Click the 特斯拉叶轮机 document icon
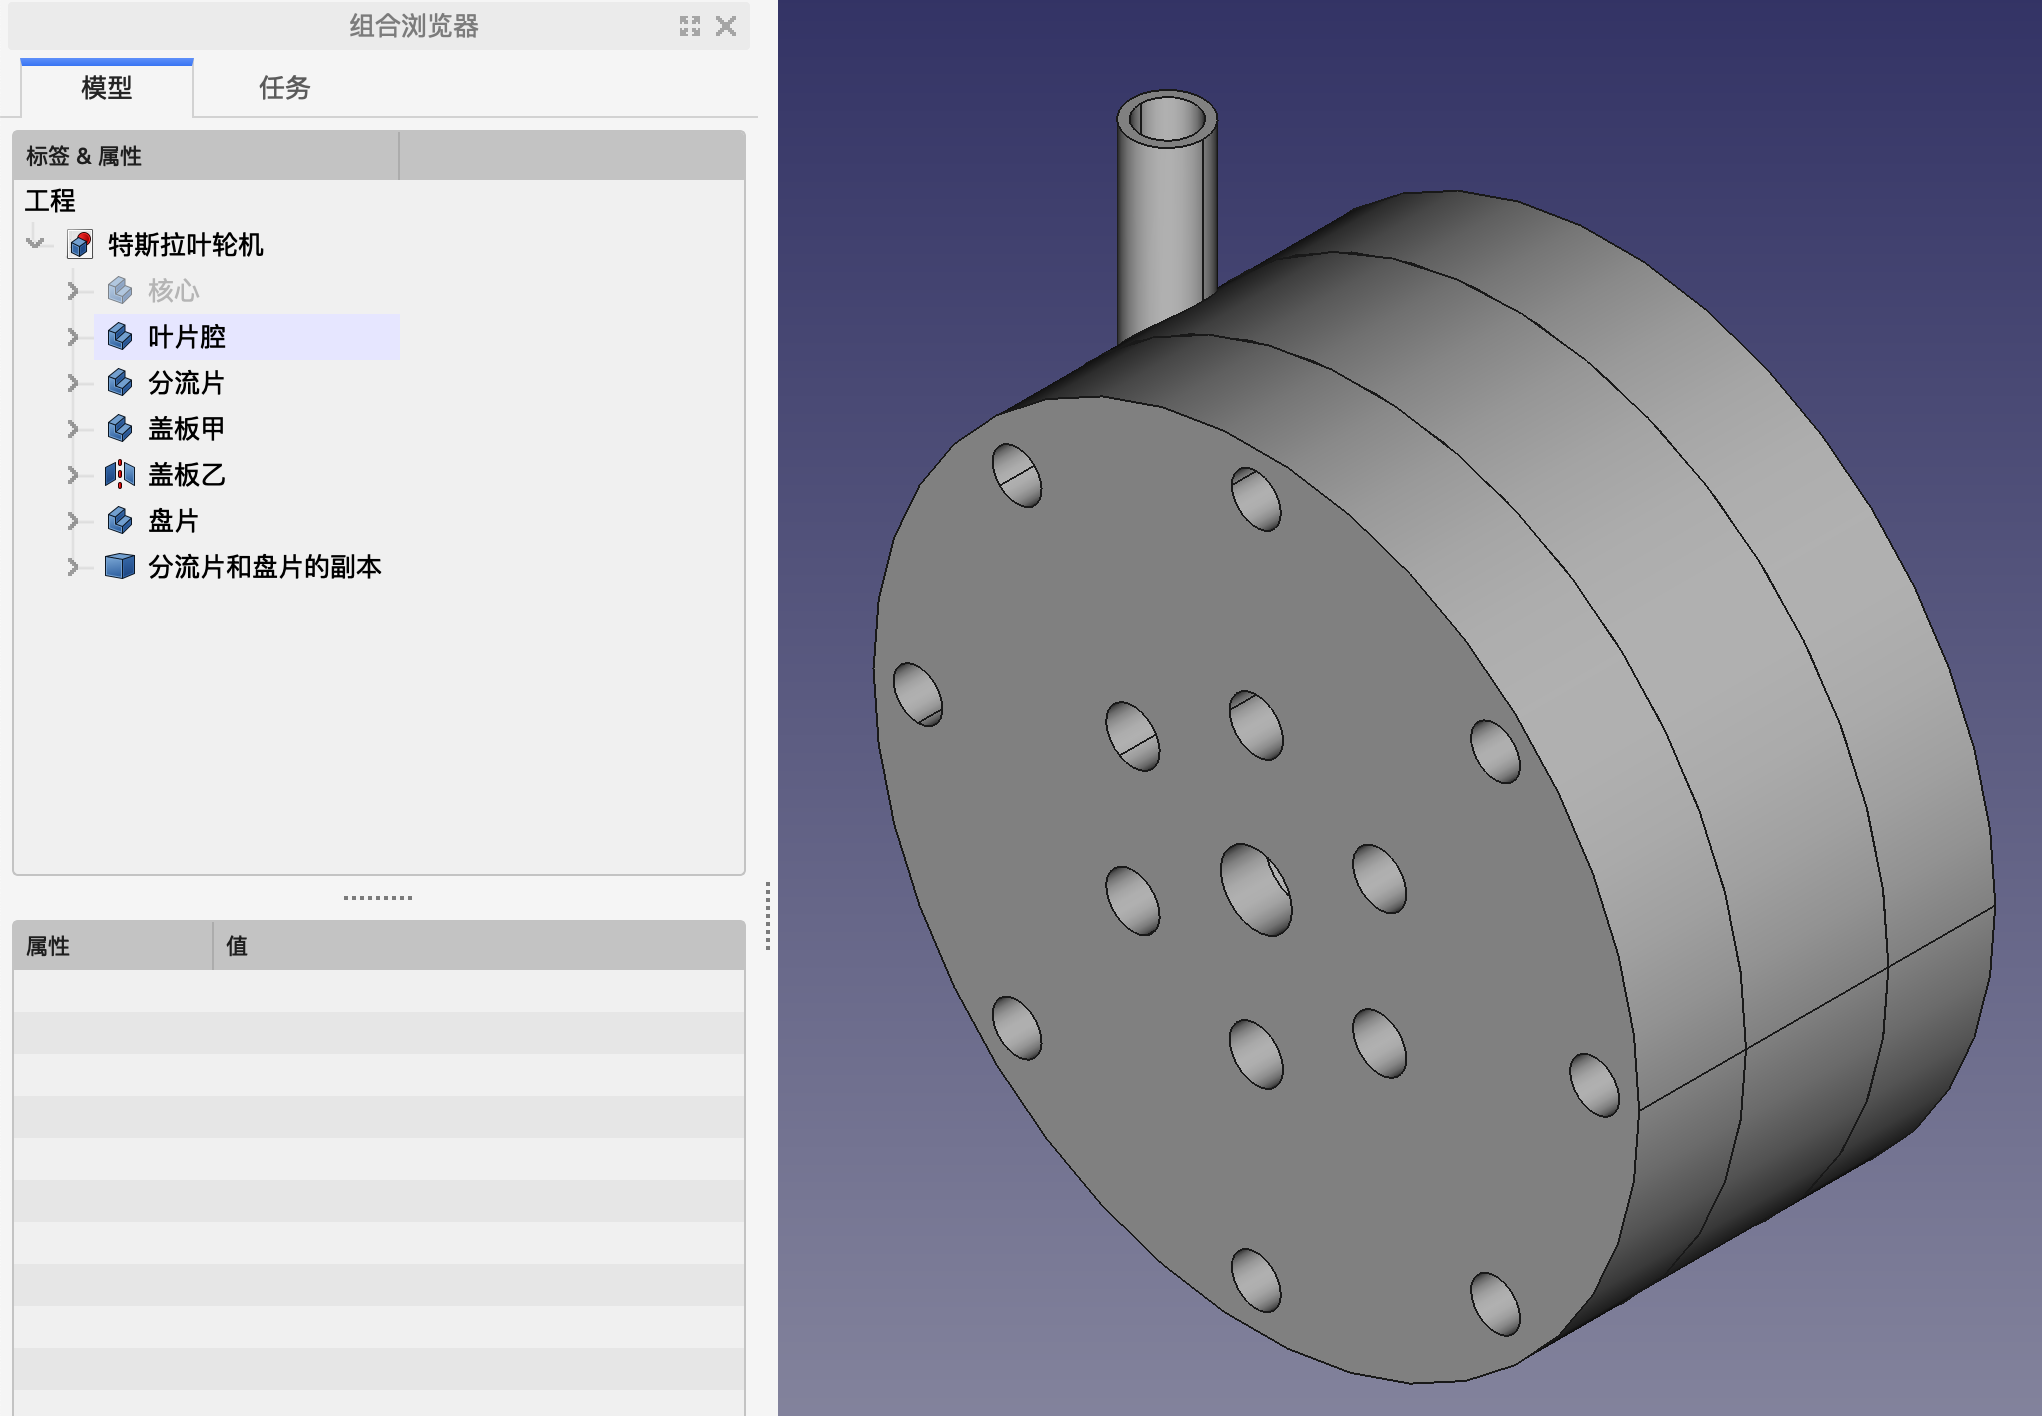The image size is (2042, 1416). (80, 245)
